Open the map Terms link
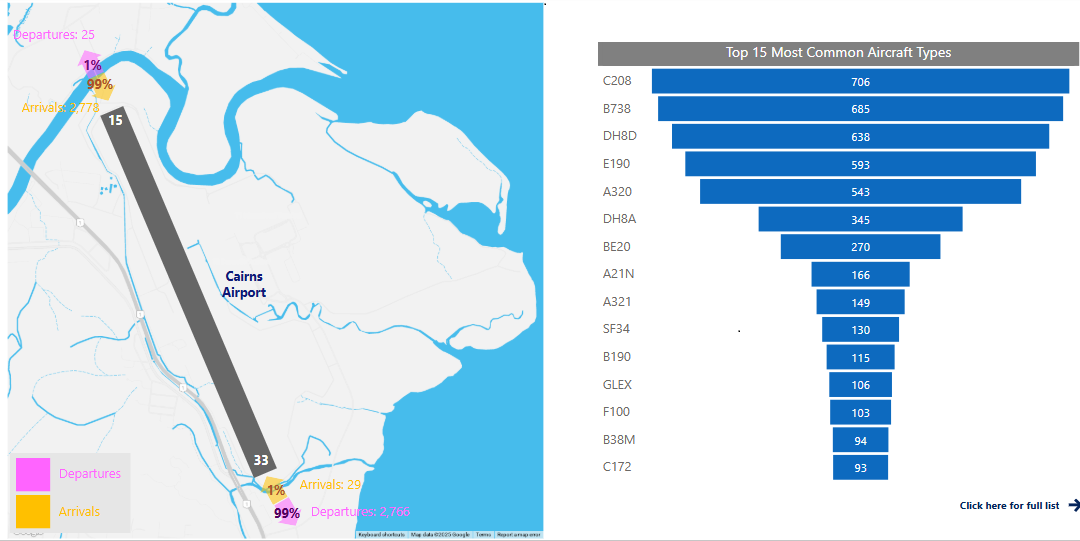1080x541 pixels. 483,535
